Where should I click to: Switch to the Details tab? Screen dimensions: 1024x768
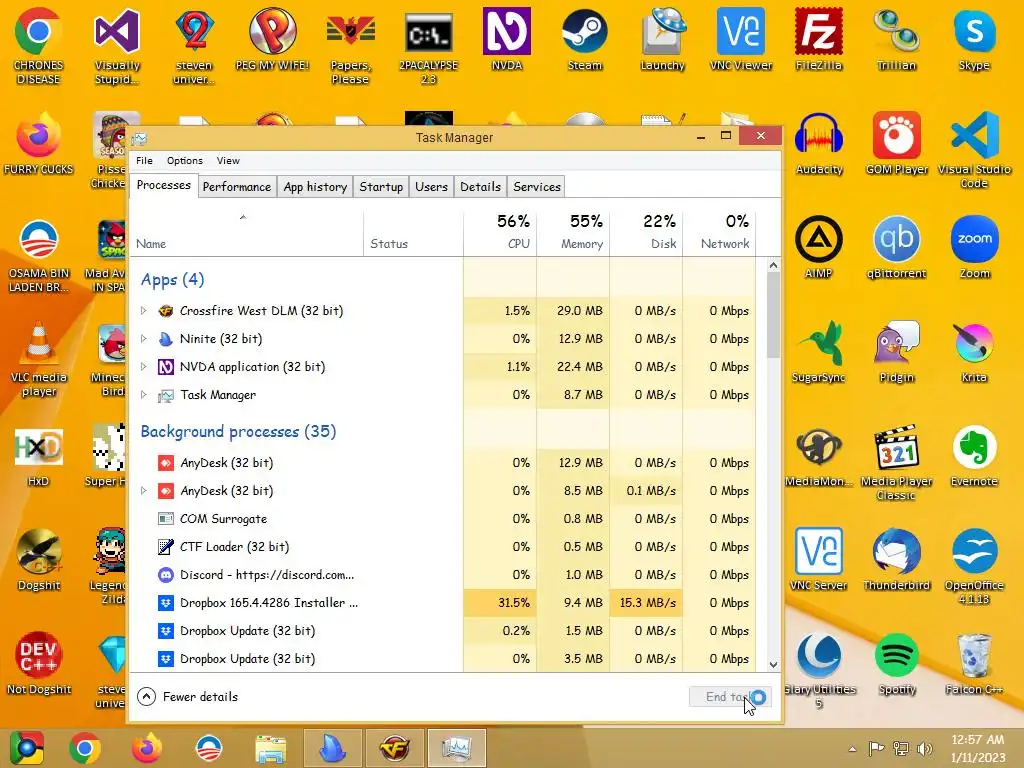pos(480,187)
